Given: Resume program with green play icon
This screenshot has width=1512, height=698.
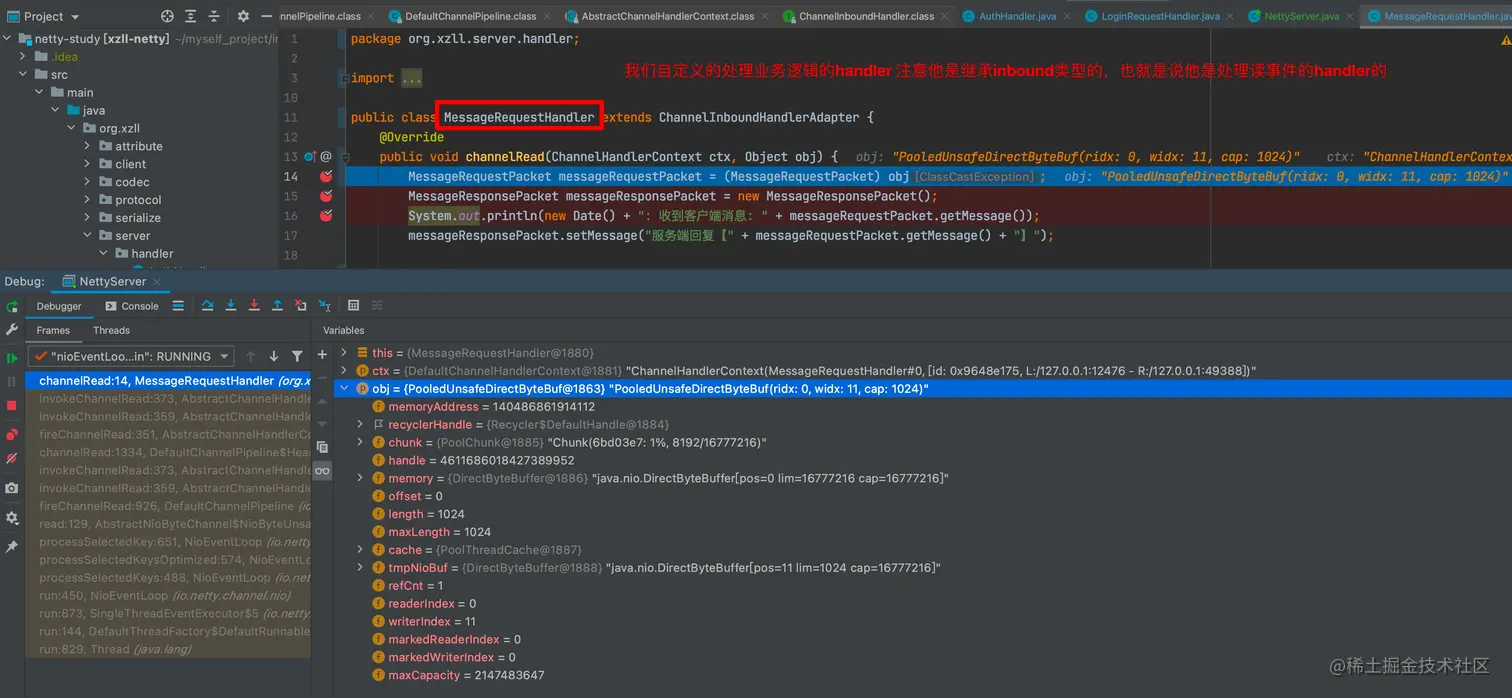Looking at the screenshot, I should (12, 358).
